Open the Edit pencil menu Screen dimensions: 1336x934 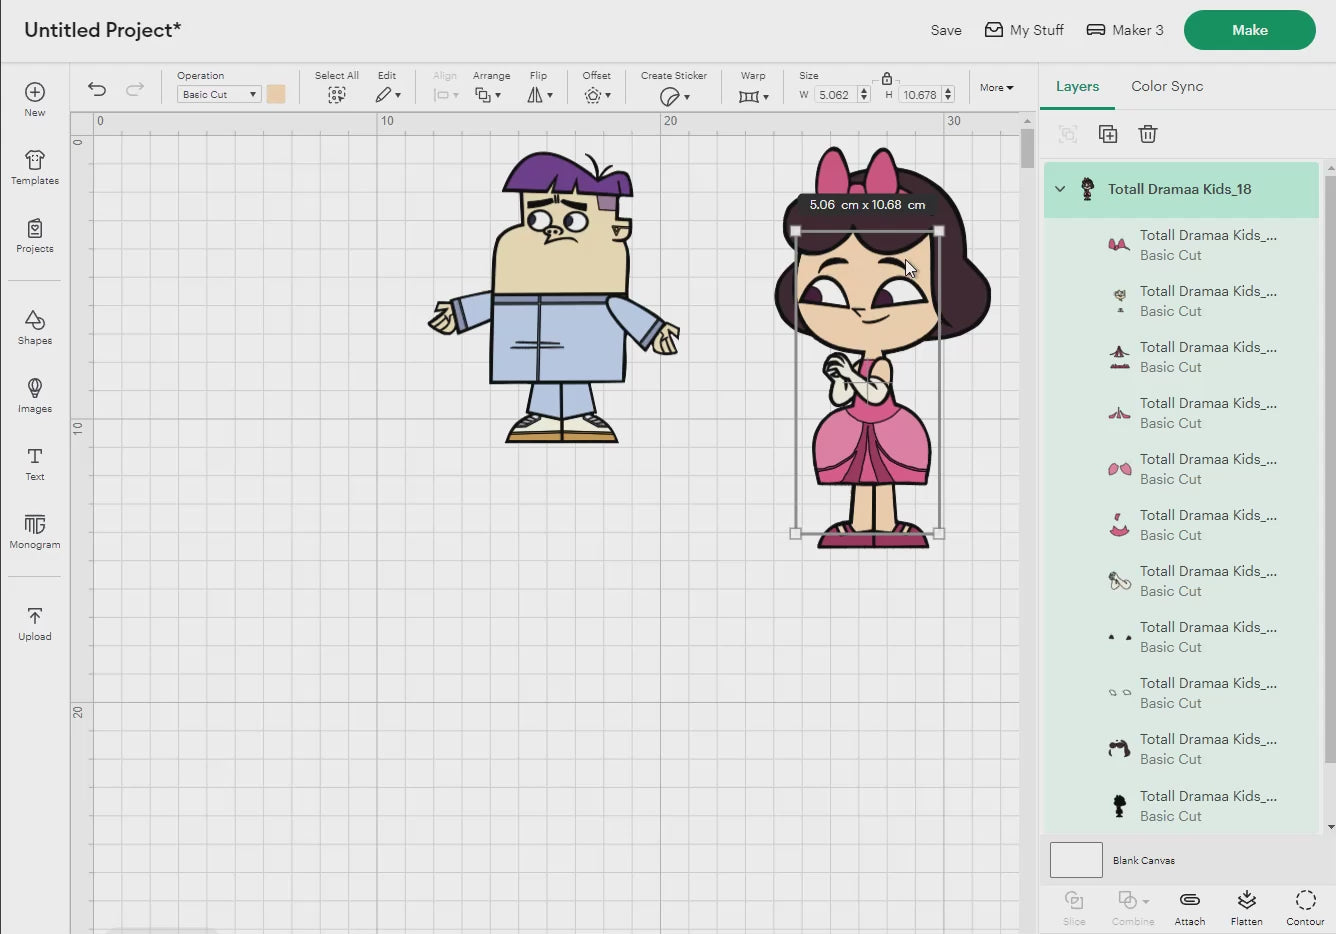click(x=388, y=95)
